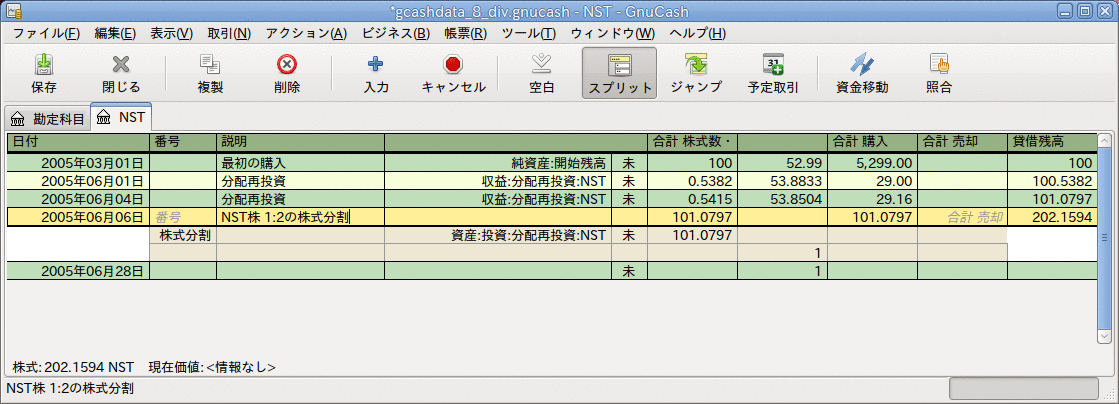
Task: Click the register's vertical scrollbar
Action: 1104,238
